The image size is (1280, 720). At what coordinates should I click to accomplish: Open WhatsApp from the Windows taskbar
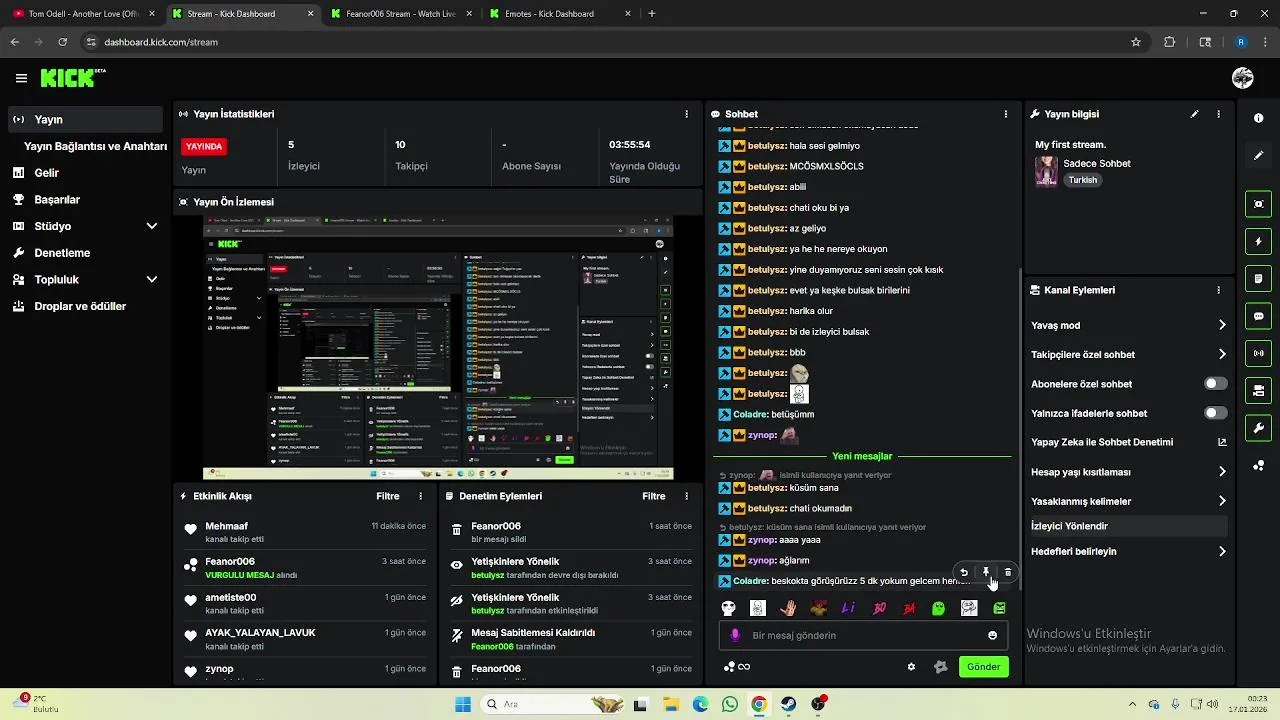coord(729,704)
